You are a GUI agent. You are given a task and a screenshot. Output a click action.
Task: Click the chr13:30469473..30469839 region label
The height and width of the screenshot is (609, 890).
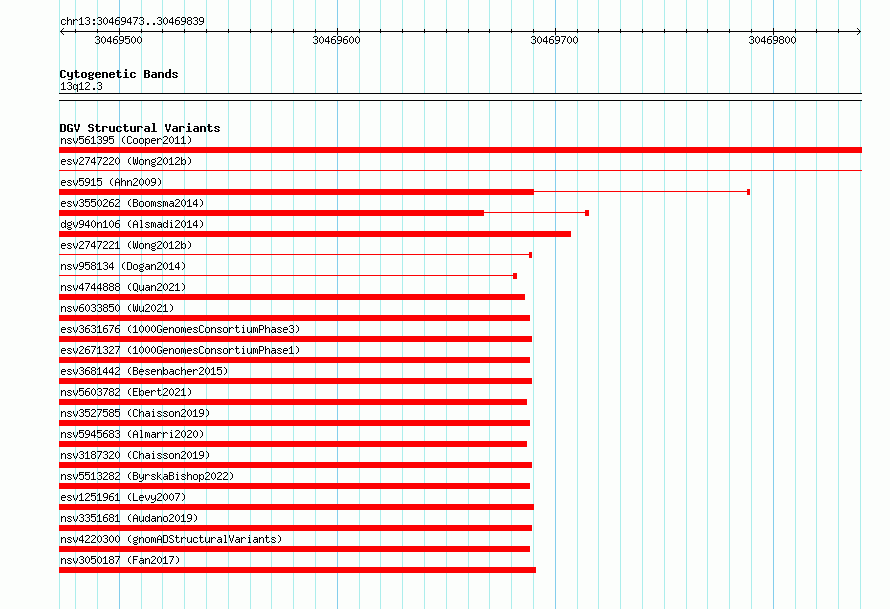pyautogui.click(x=132, y=21)
